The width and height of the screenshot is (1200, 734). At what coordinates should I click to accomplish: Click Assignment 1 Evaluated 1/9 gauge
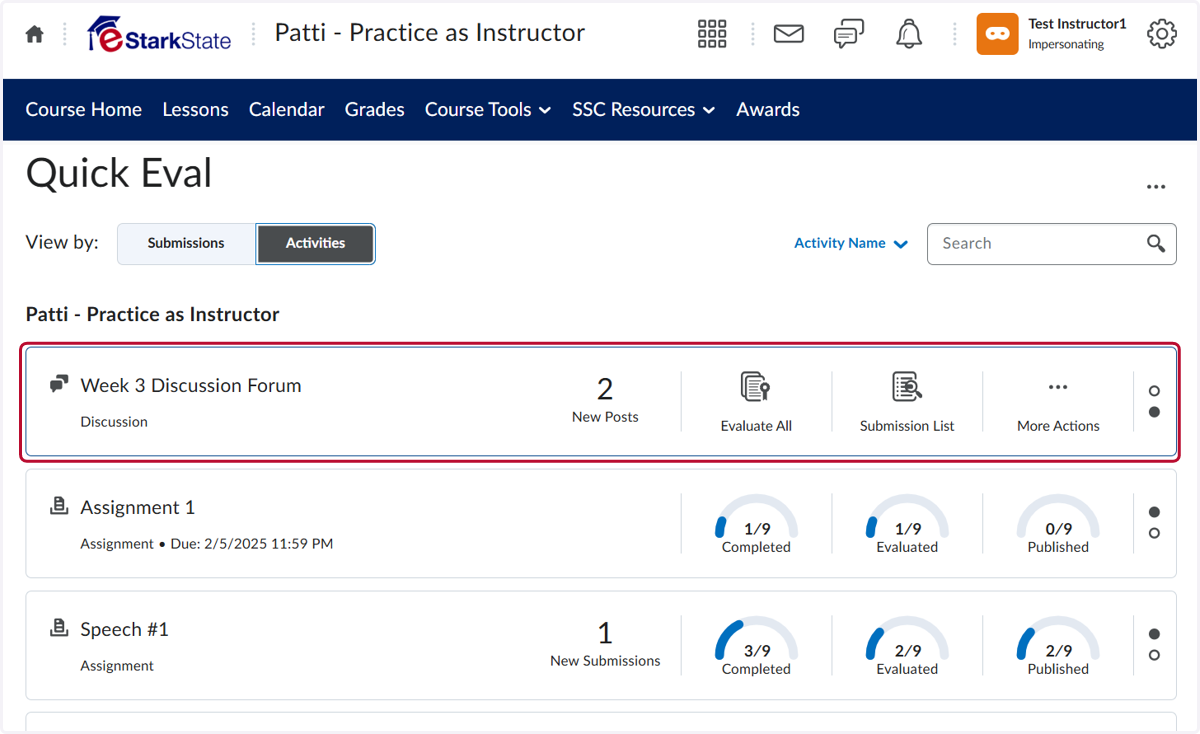907,524
